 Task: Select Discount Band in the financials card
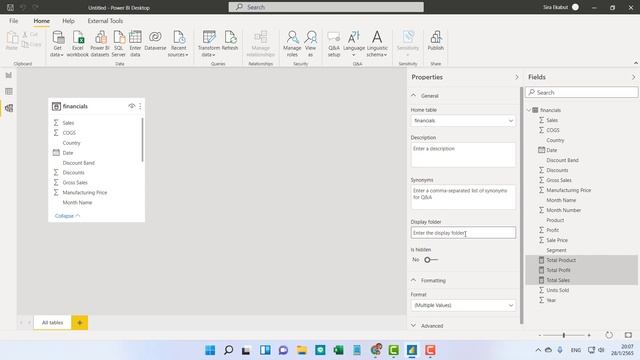78,163
